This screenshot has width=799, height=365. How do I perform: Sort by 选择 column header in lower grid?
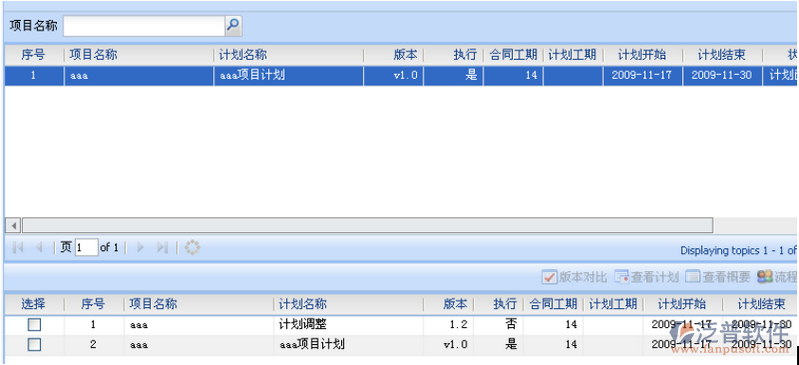(x=34, y=305)
